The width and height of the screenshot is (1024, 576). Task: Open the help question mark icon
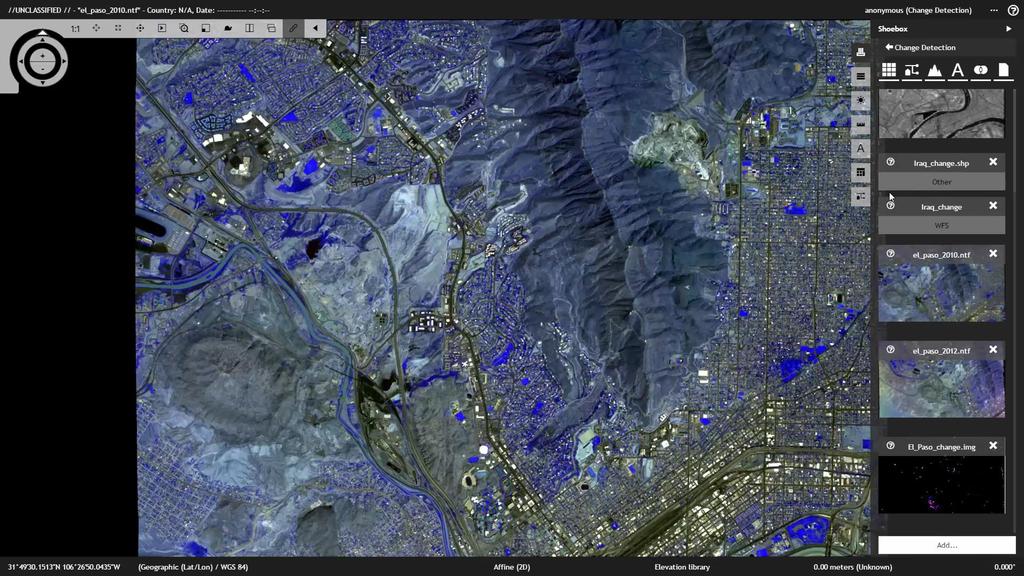pyautogui.click(x=1013, y=10)
